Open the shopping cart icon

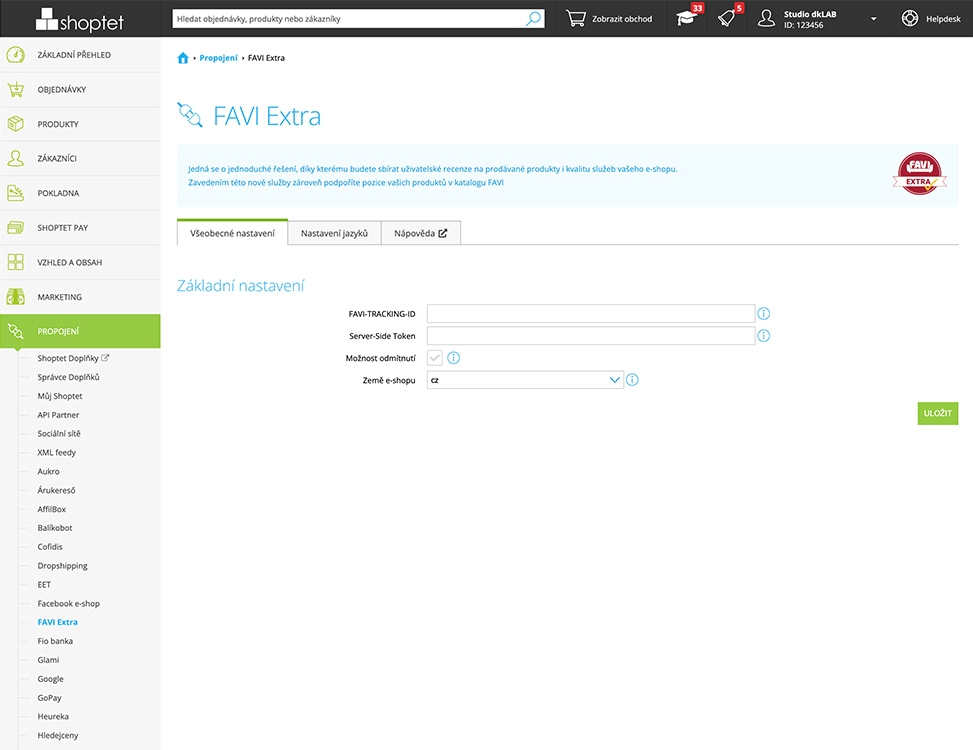[575, 19]
